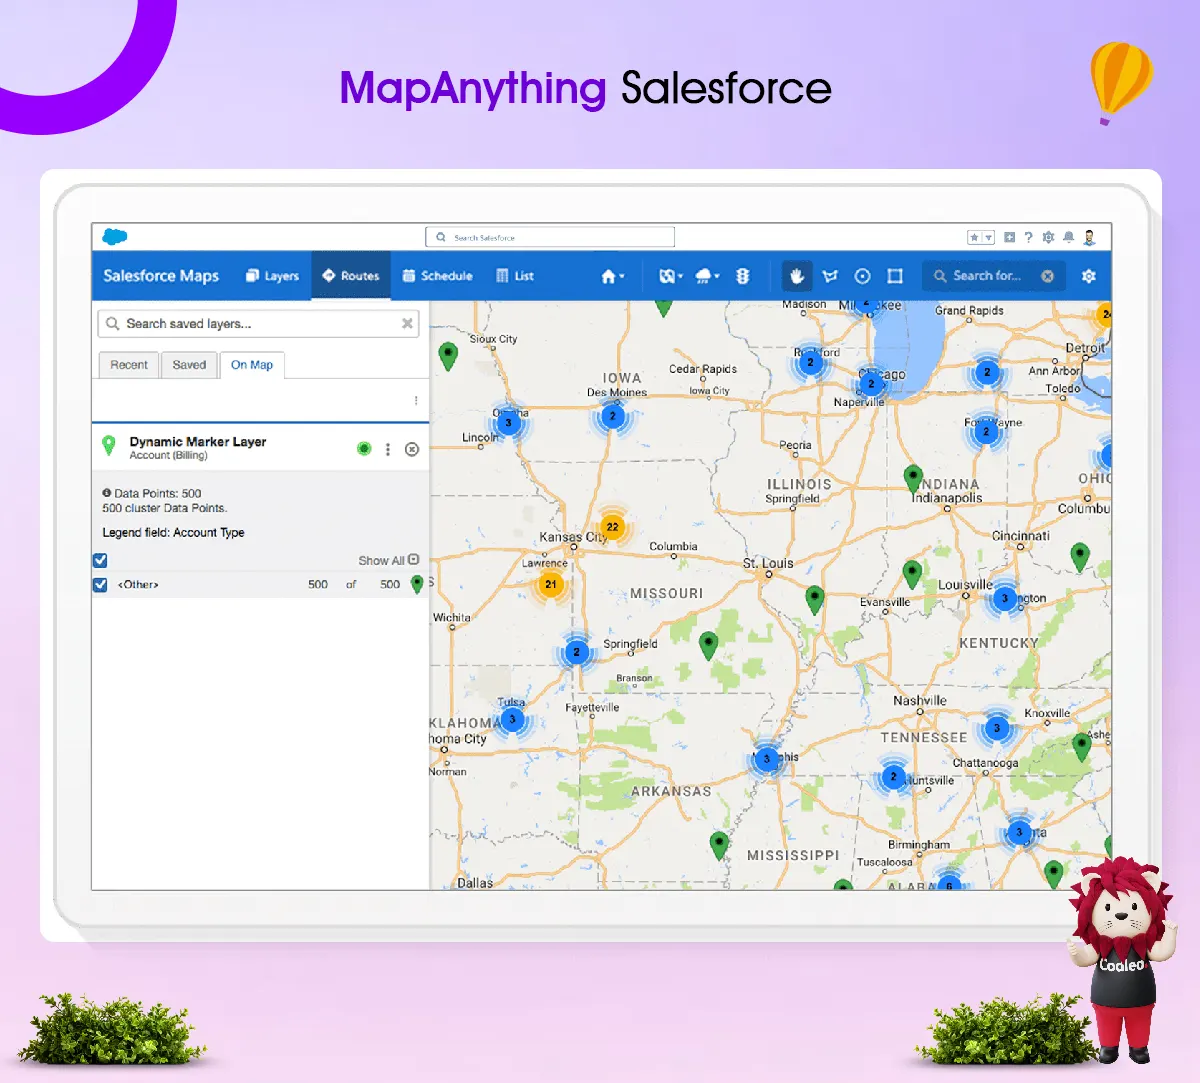The width and height of the screenshot is (1200, 1083).
Task: Click the Des Moines cluster marker
Action: click(x=613, y=416)
